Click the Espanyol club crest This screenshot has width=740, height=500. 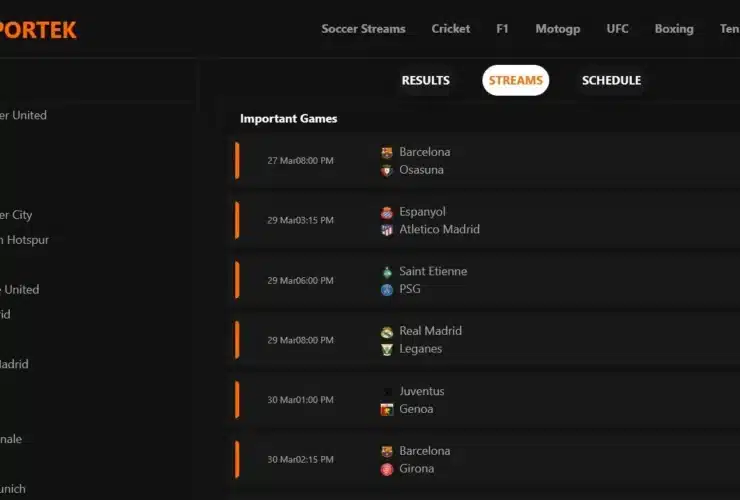(x=387, y=212)
